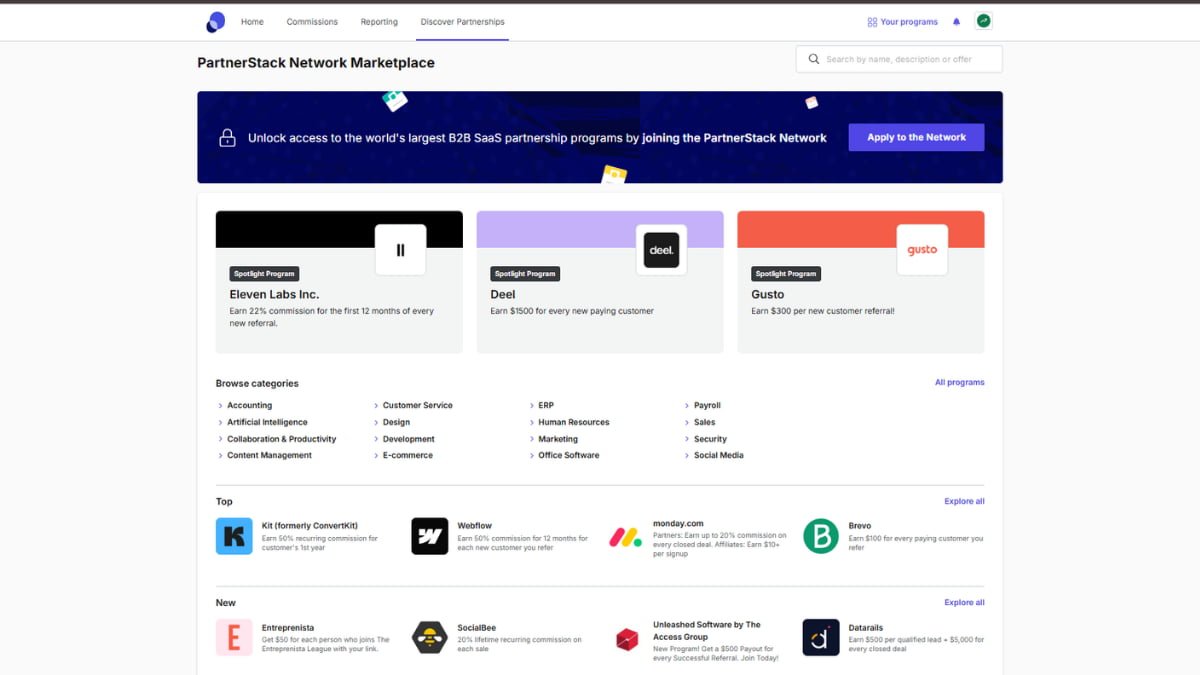
Task: Click the Entreprenista program title
Action: click(288, 628)
